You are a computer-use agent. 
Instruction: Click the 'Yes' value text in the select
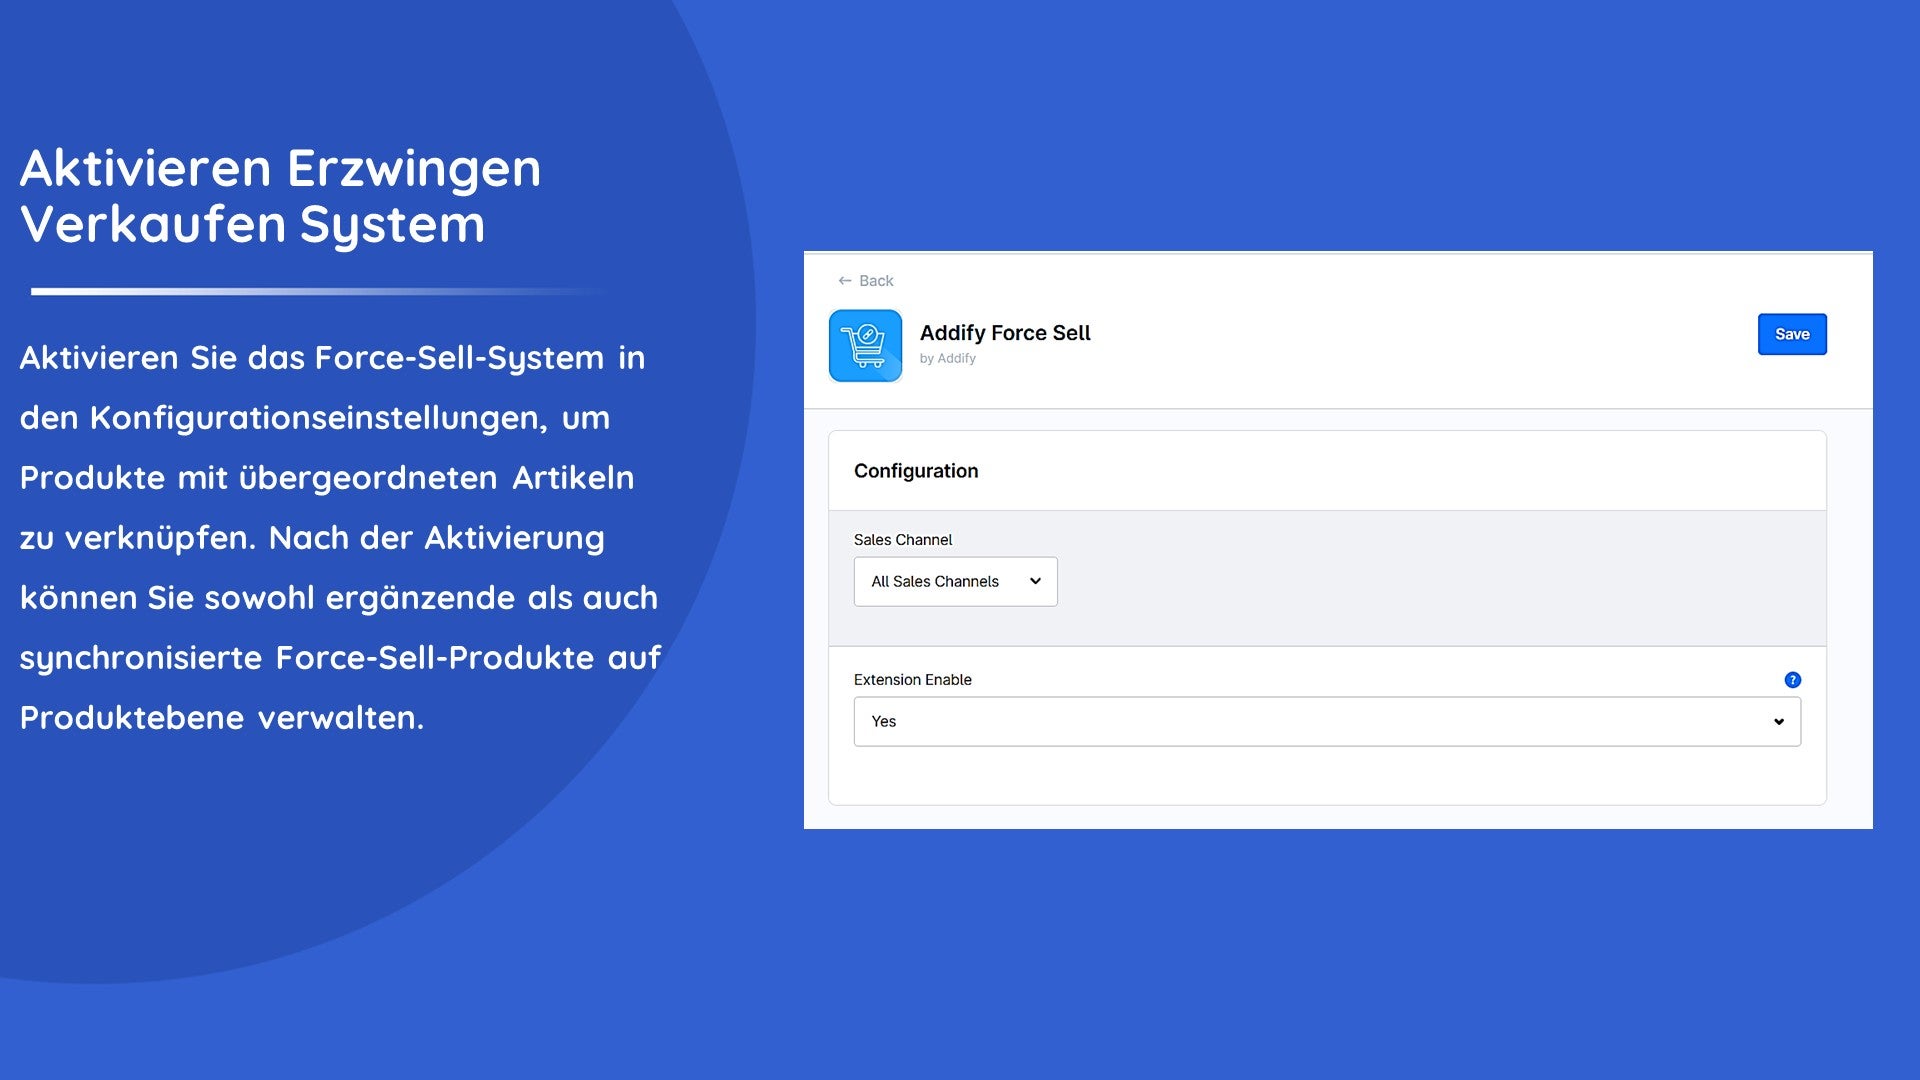coord(883,722)
